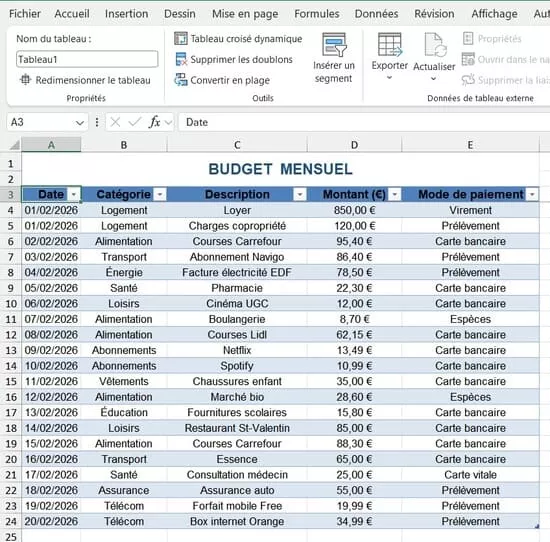Click the Loyer description cell
Viewport: 550px width, 542px height.
point(237,210)
